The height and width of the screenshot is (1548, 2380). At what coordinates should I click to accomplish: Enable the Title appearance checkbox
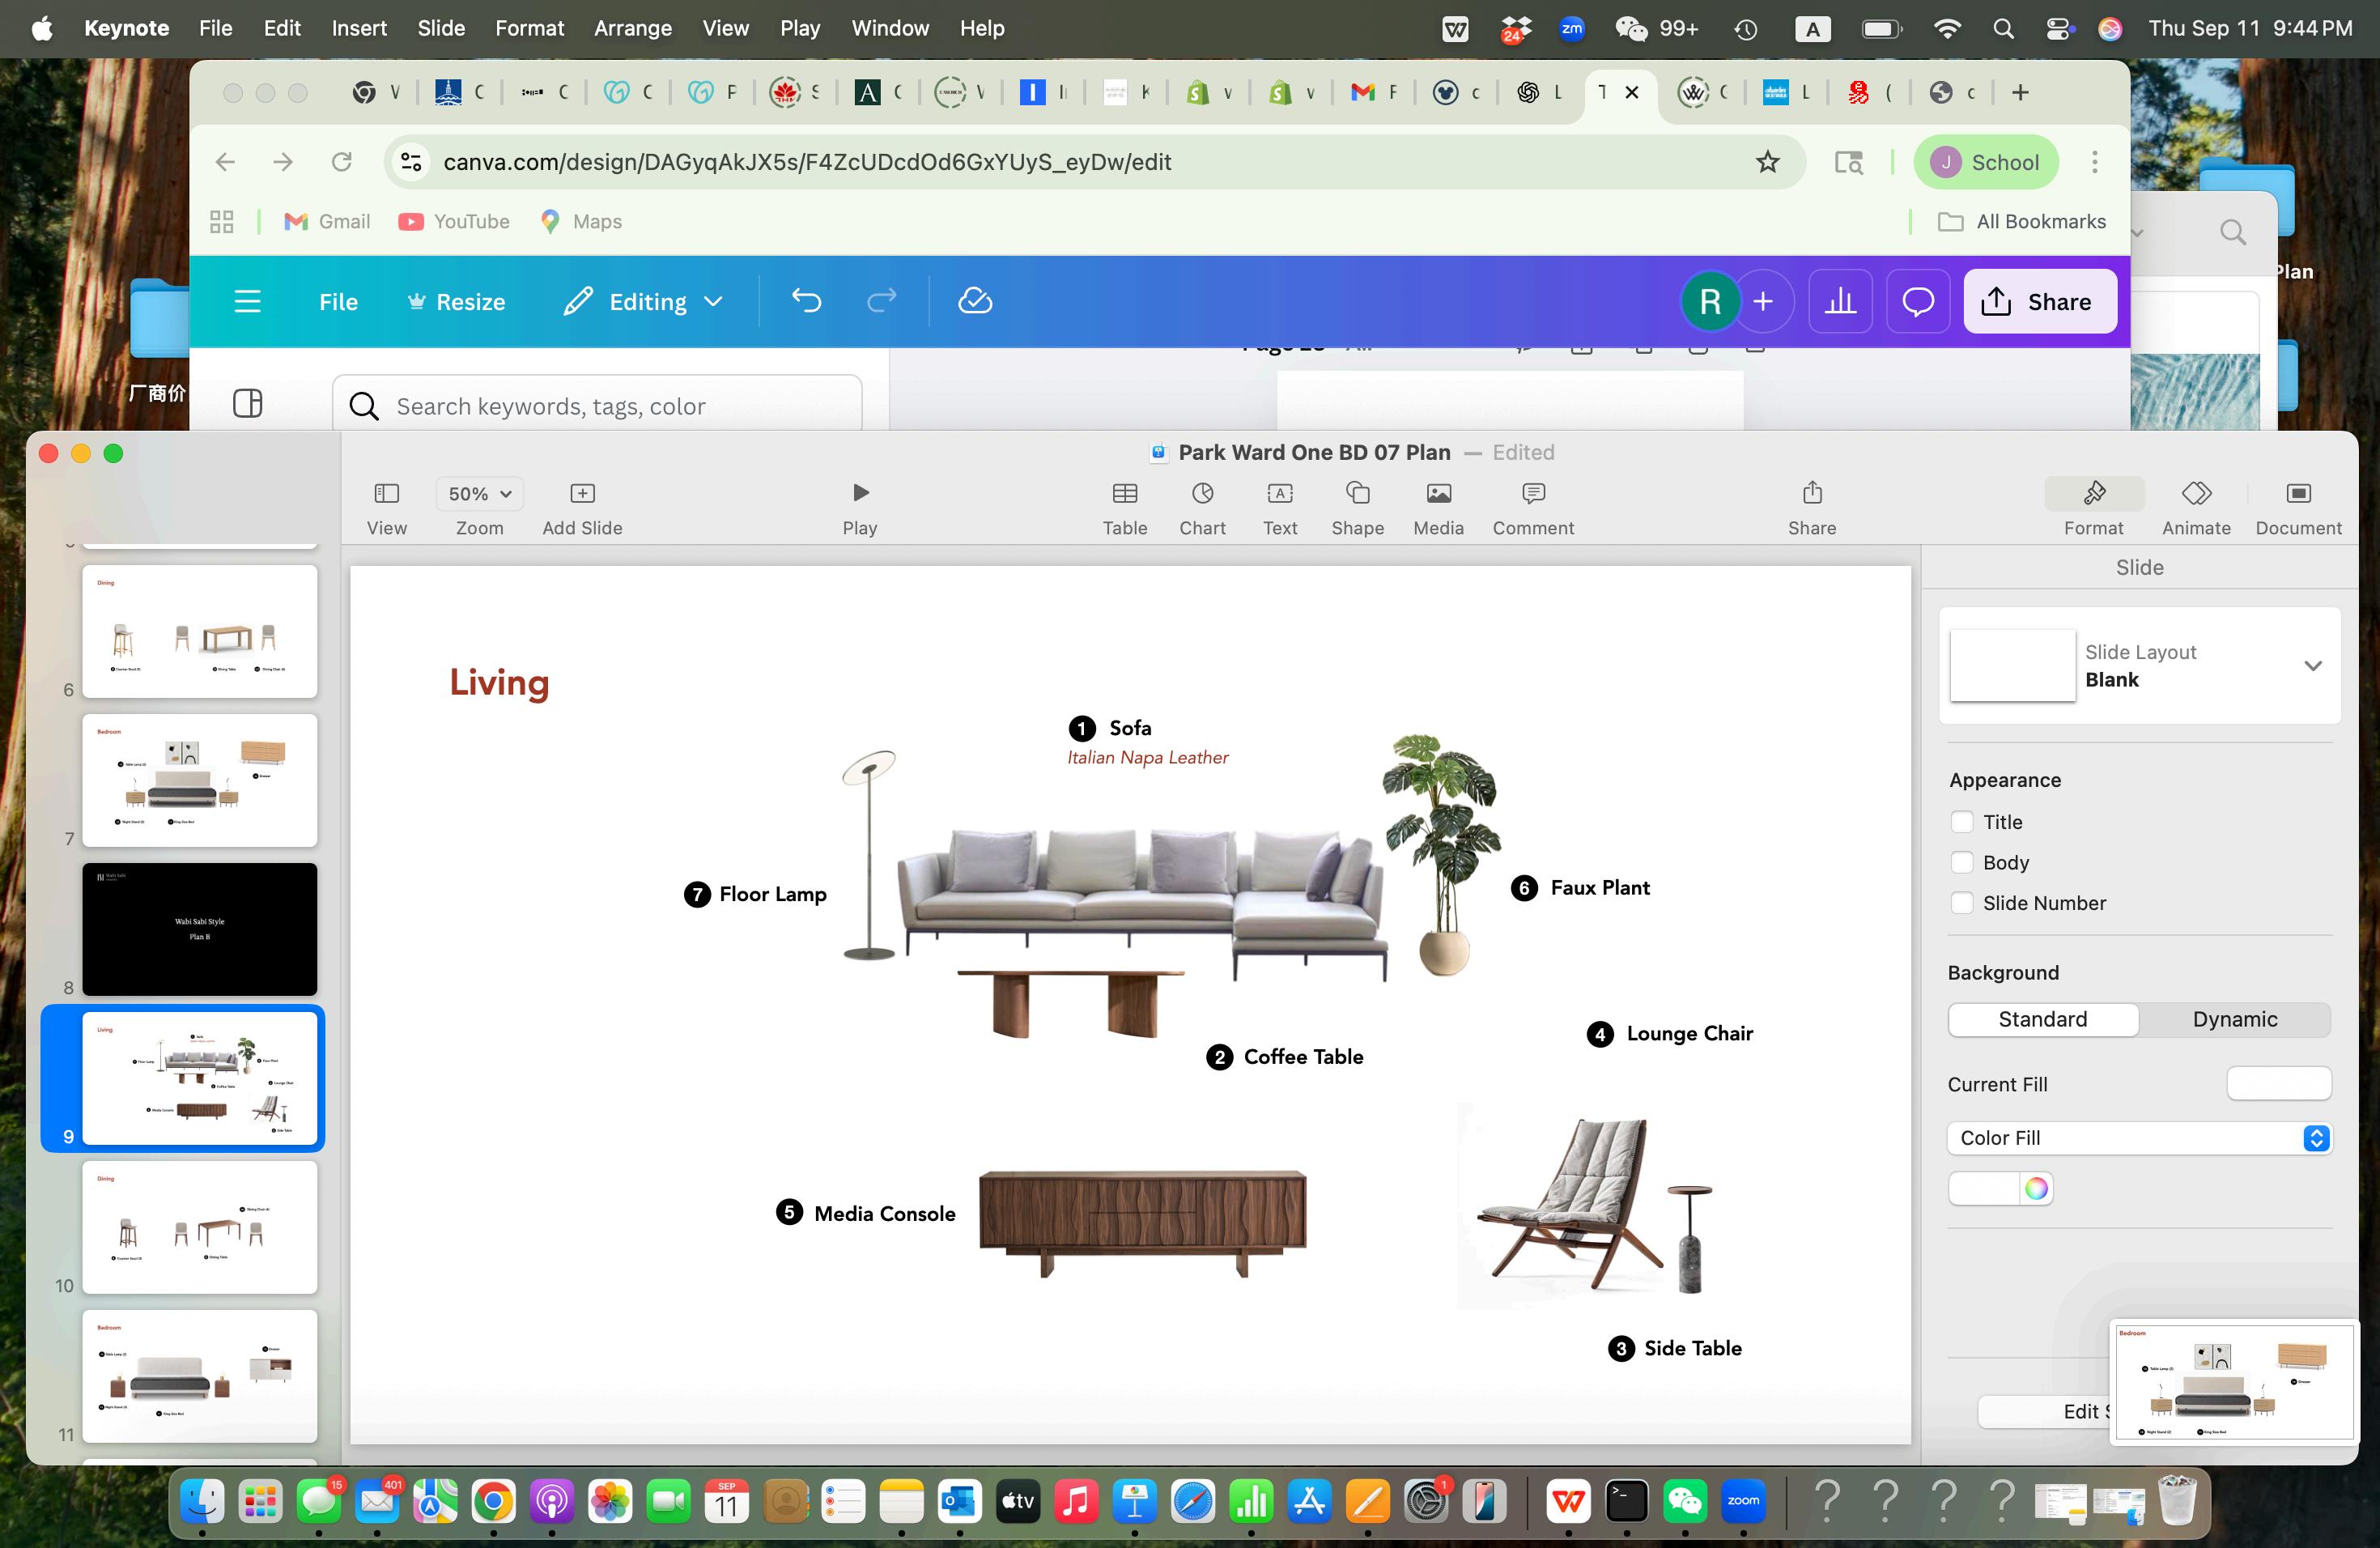point(1962,822)
